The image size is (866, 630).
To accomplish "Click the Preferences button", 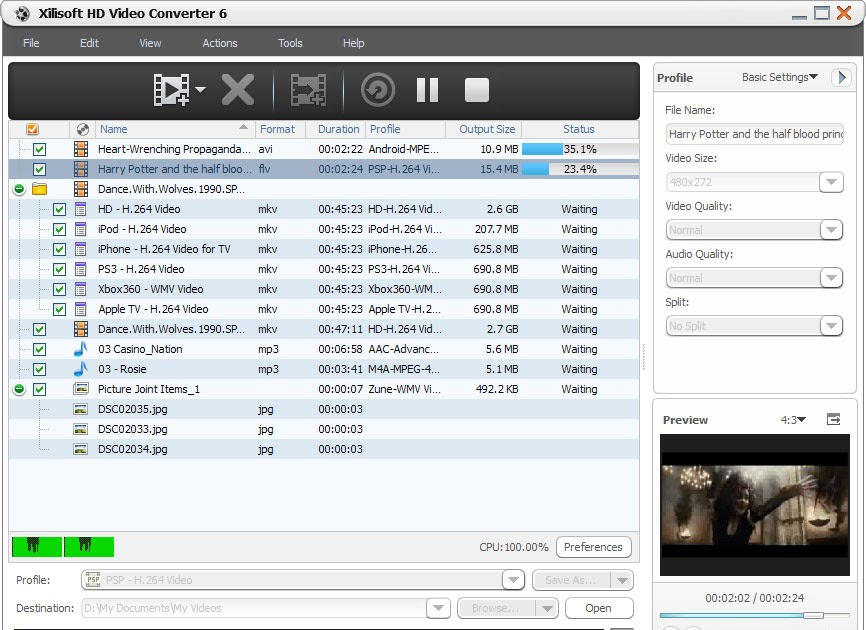I will pos(594,547).
